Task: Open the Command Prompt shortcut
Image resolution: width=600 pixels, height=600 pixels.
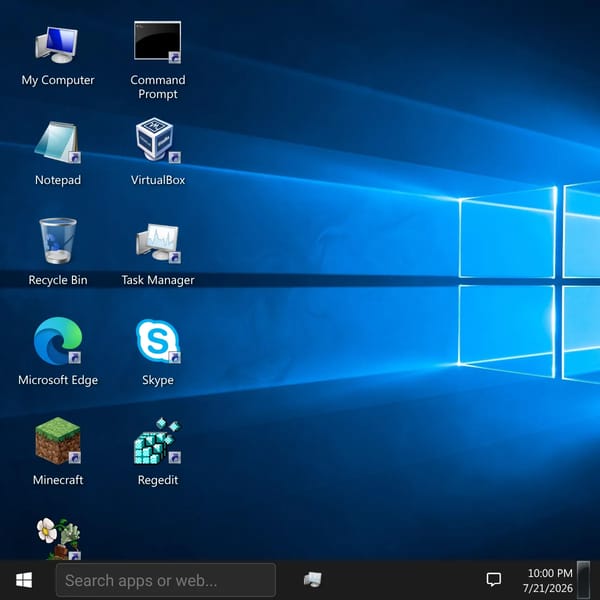Action: pos(158,42)
